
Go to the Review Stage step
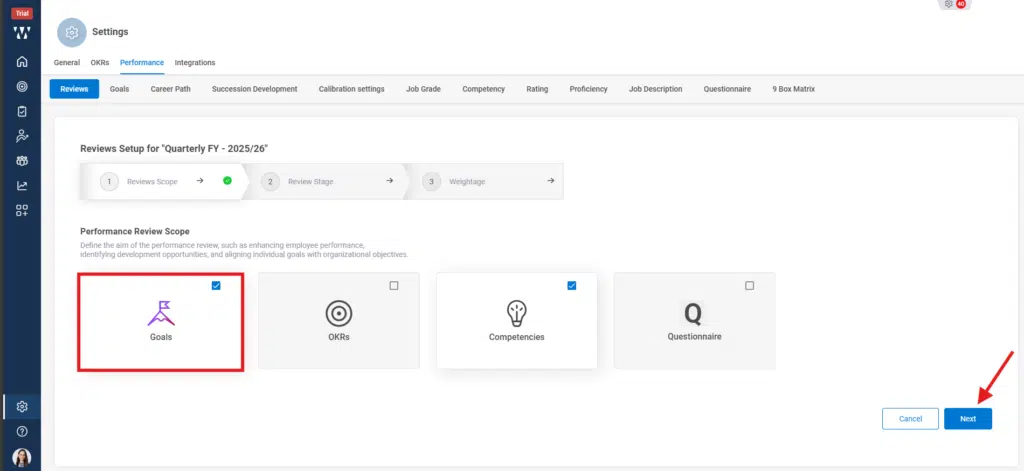pyautogui.click(x=312, y=182)
